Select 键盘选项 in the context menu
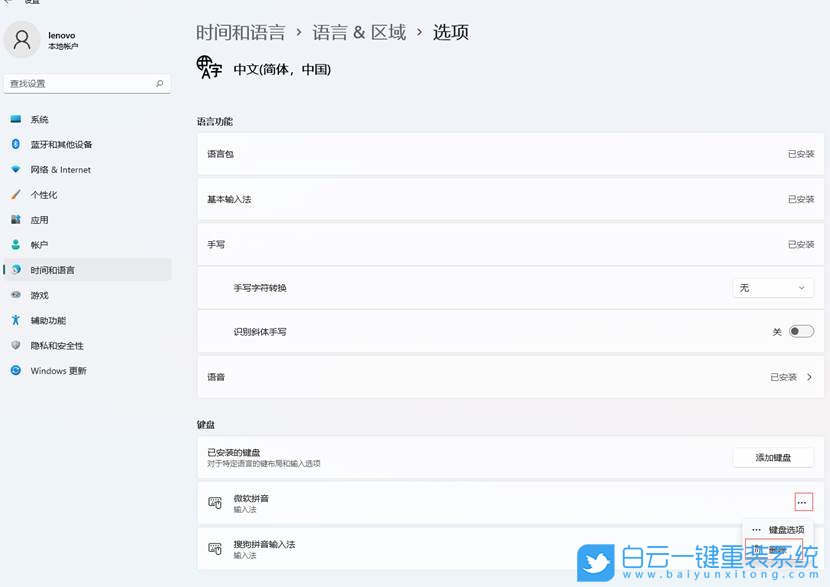Viewport: 830px width, 587px height. [x=785, y=529]
